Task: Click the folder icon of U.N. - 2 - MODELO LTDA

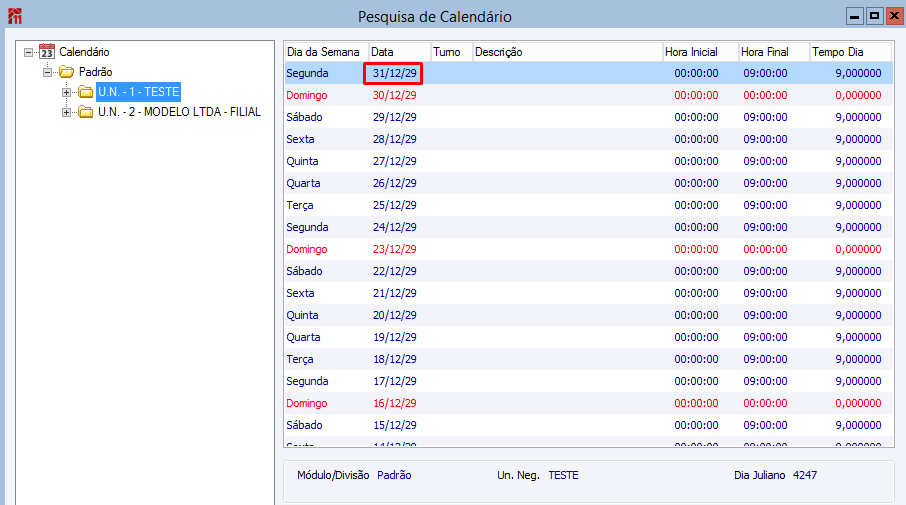Action: click(86, 112)
